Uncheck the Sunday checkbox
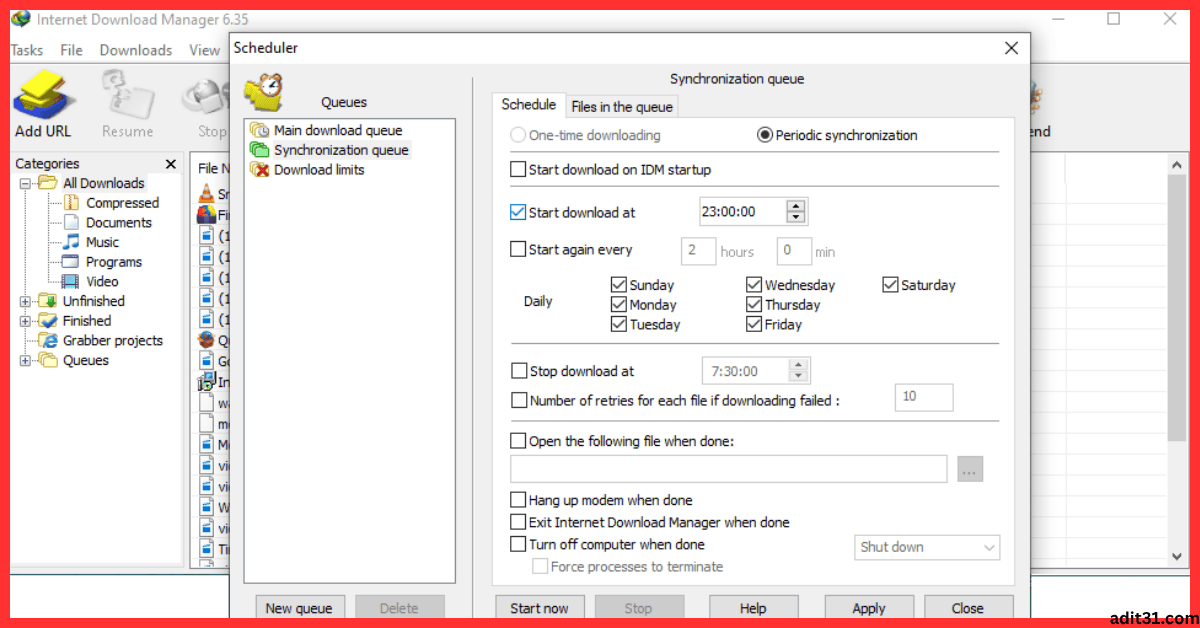Viewport: 1200px width, 628px height. pyautogui.click(x=618, y=285)
